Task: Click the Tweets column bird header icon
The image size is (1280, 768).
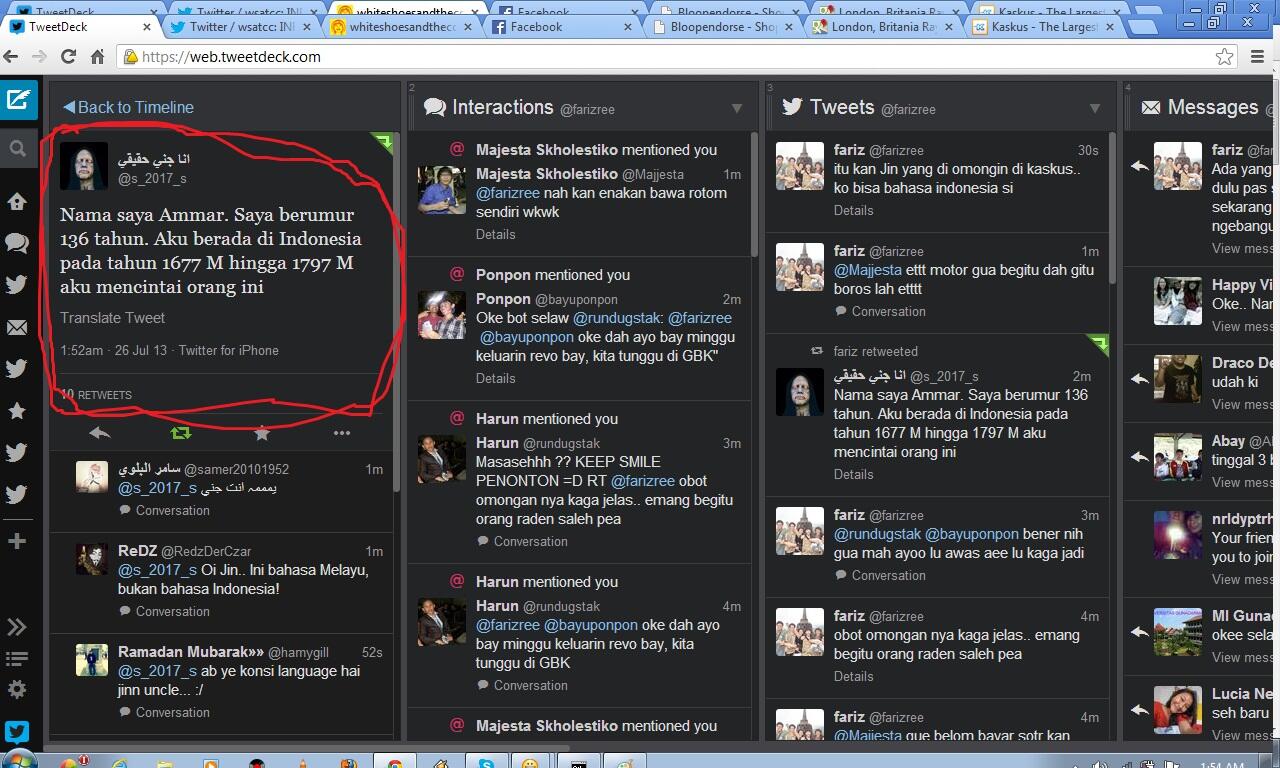Action: coord(792,107)
